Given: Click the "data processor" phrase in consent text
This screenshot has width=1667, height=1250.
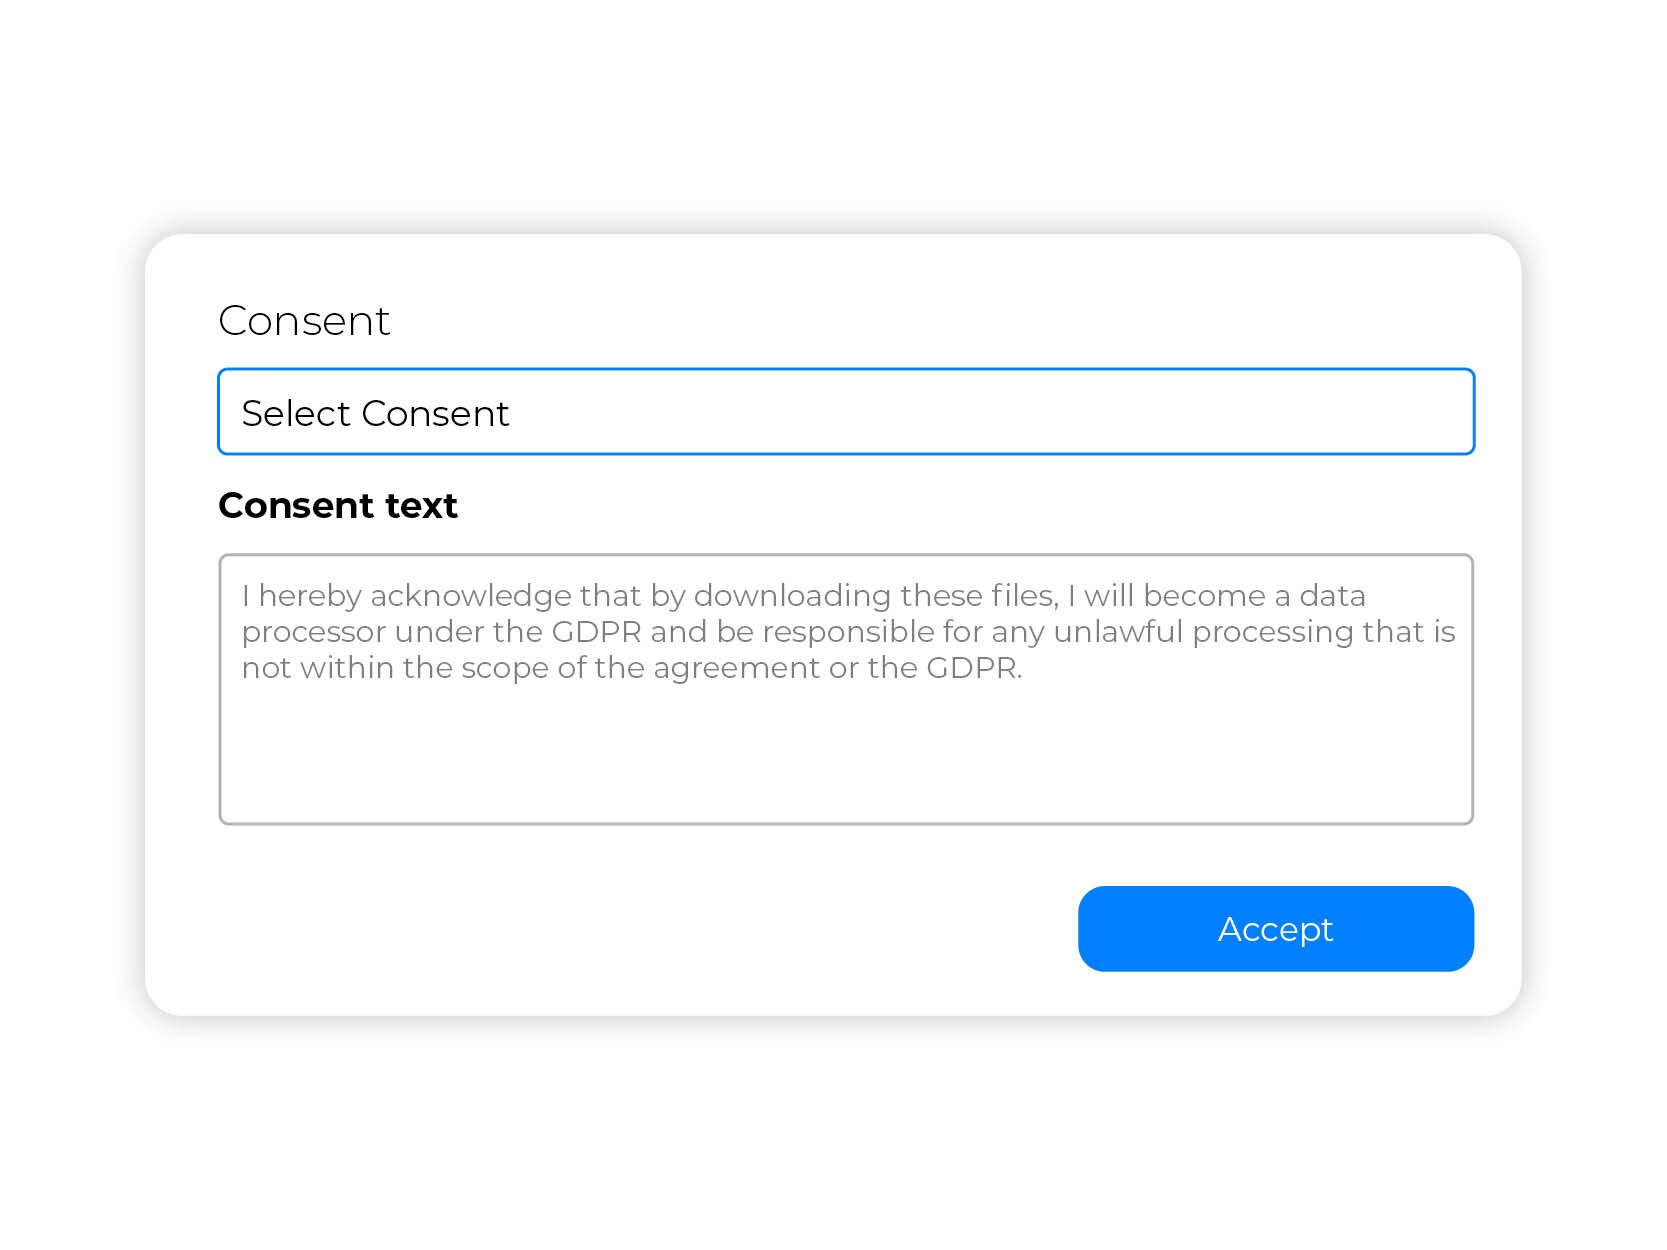Looking at the screenshot, I should (1332, 596).
